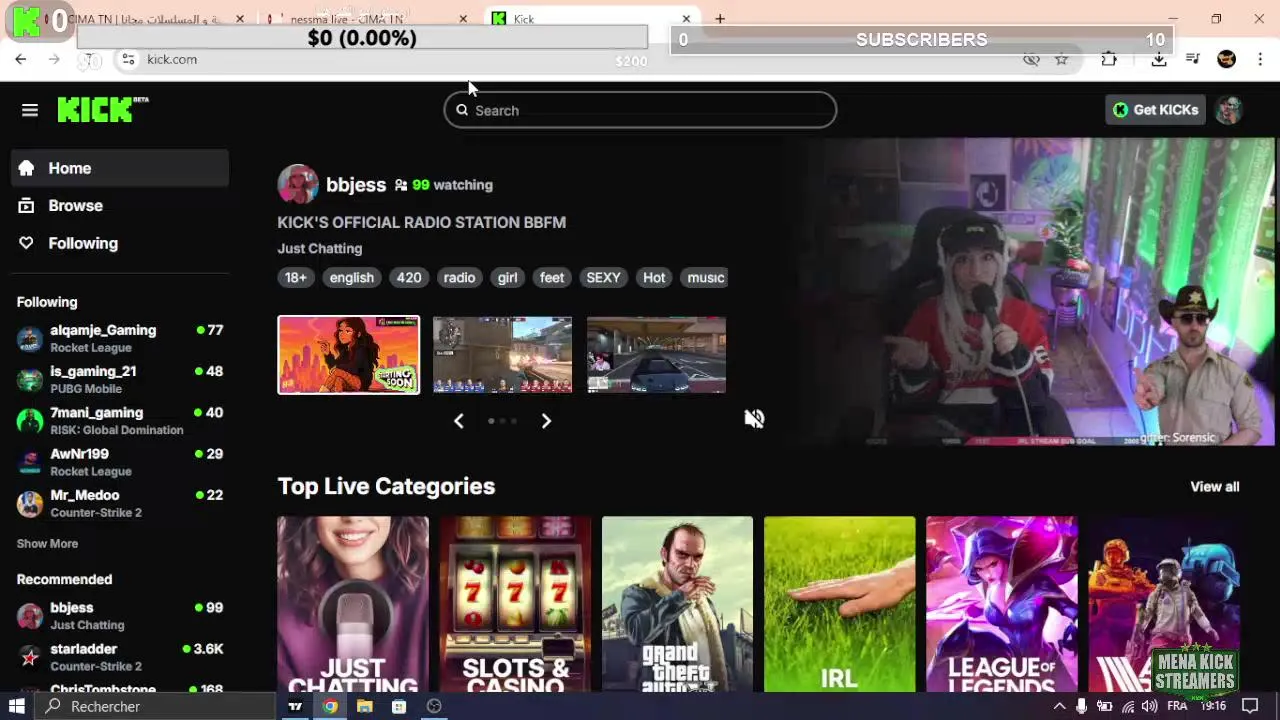Open Chrome profile avatar
Screen dimensions: 1280x720
(1227, 60)
